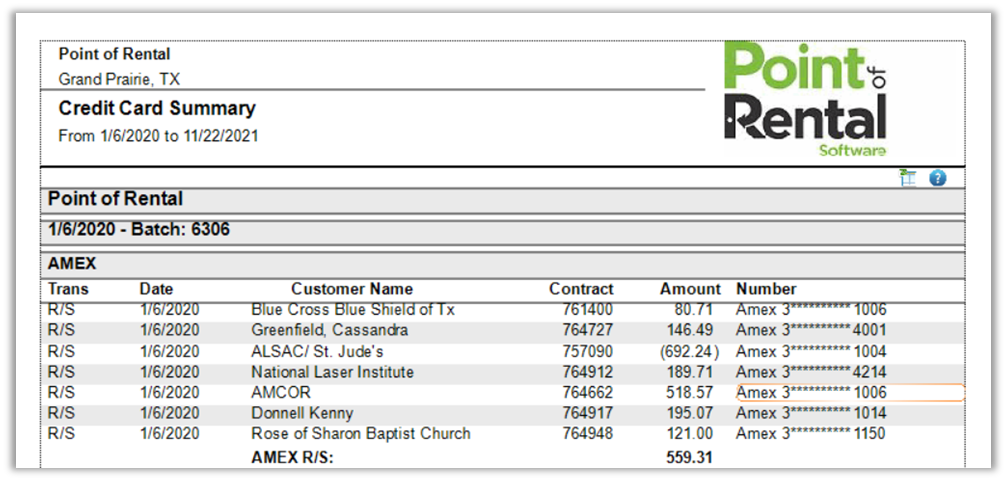Click the Point of Rental store group header

point(115,199)
